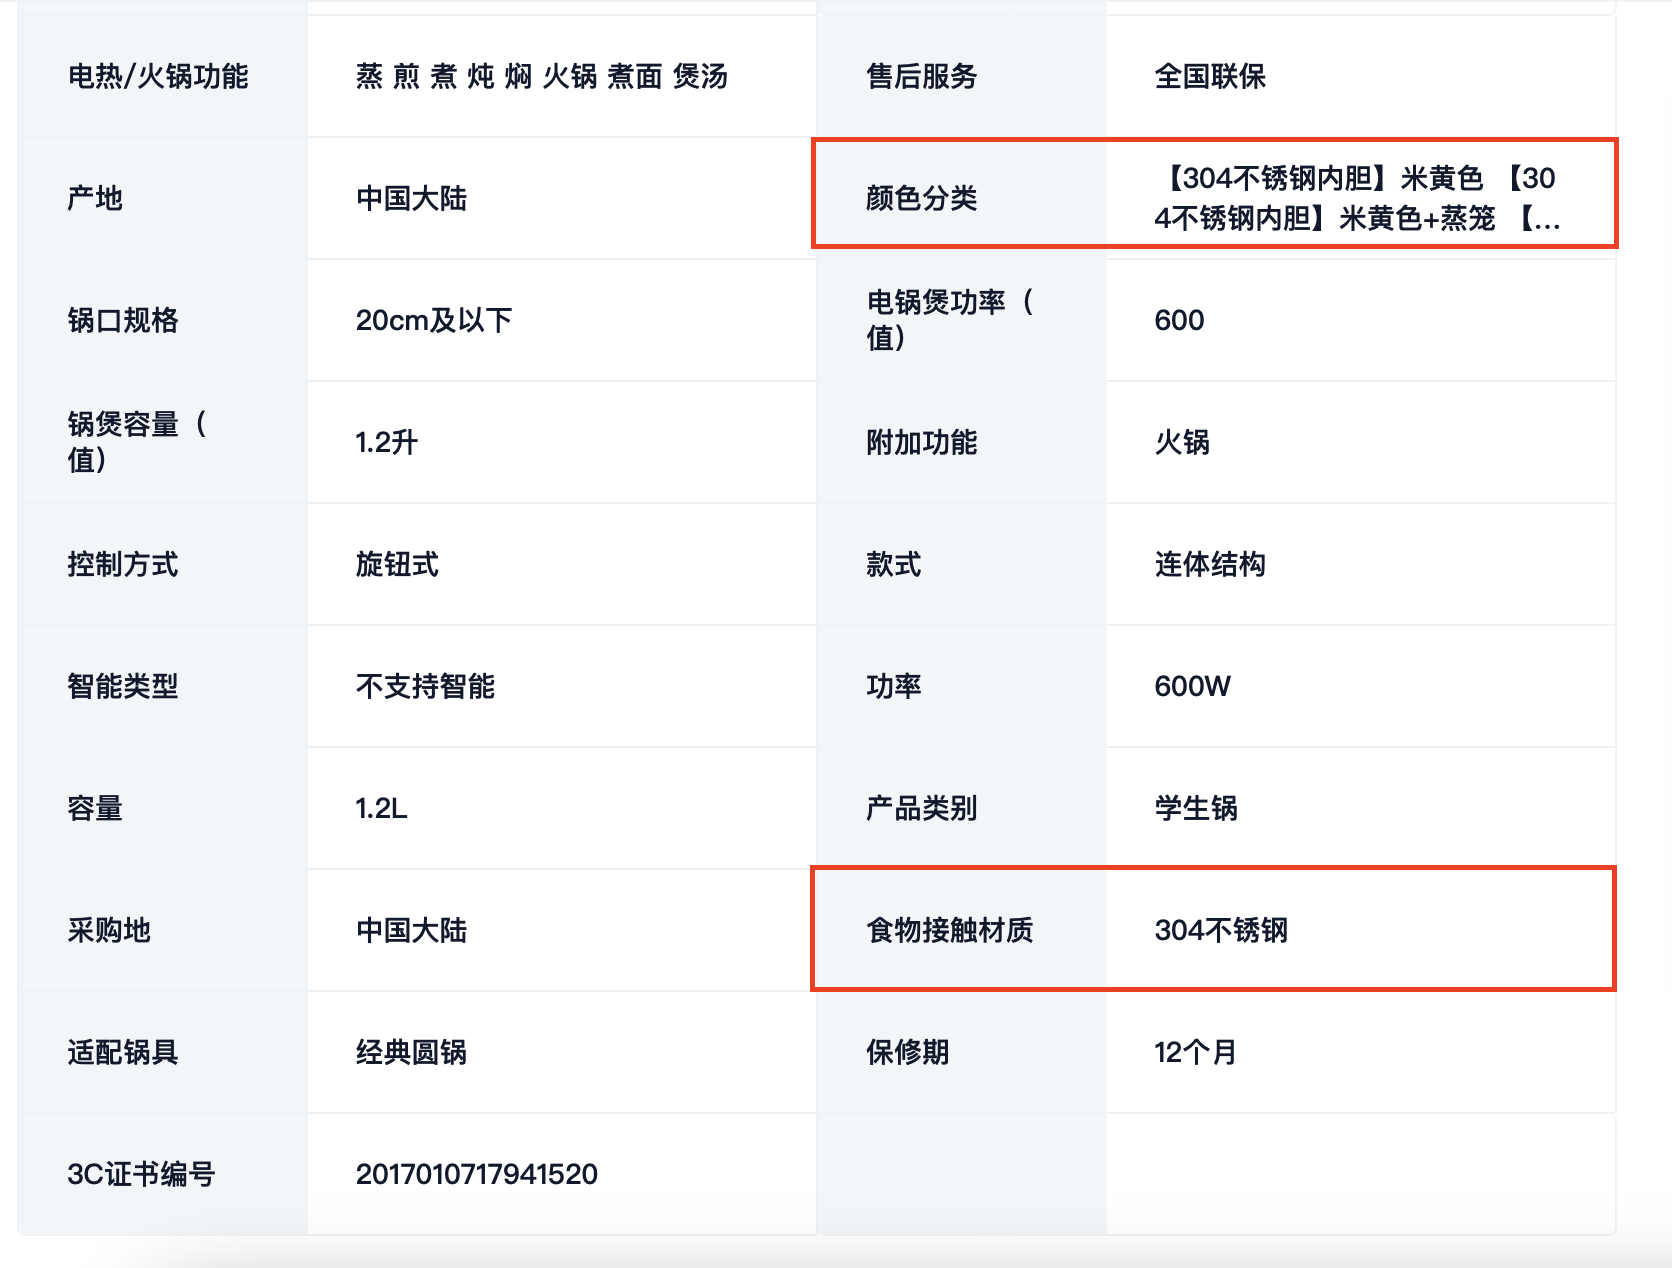Click the 保修期 label
This screenshot has height=1268, width=1672.
[x=907, y=1052]
